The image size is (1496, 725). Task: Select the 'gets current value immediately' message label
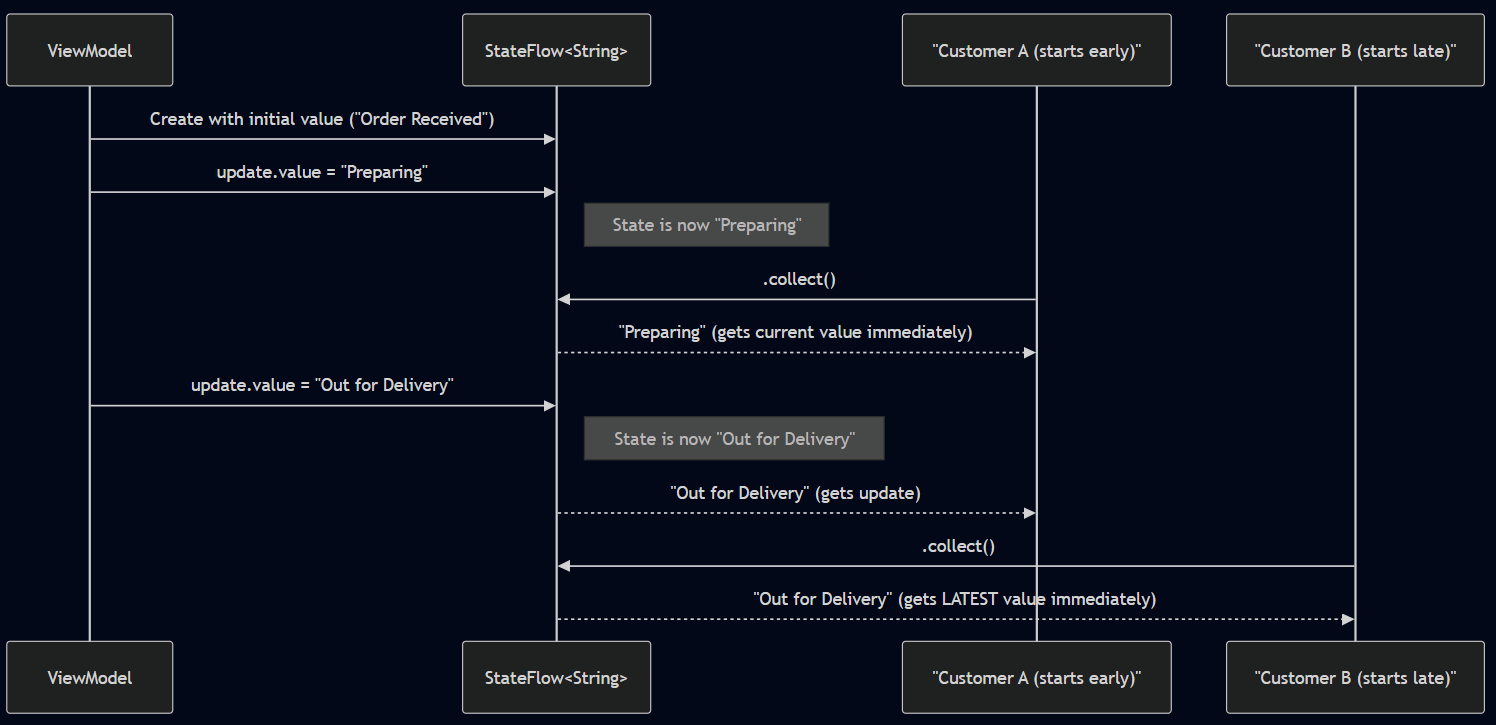coord(795,332)
